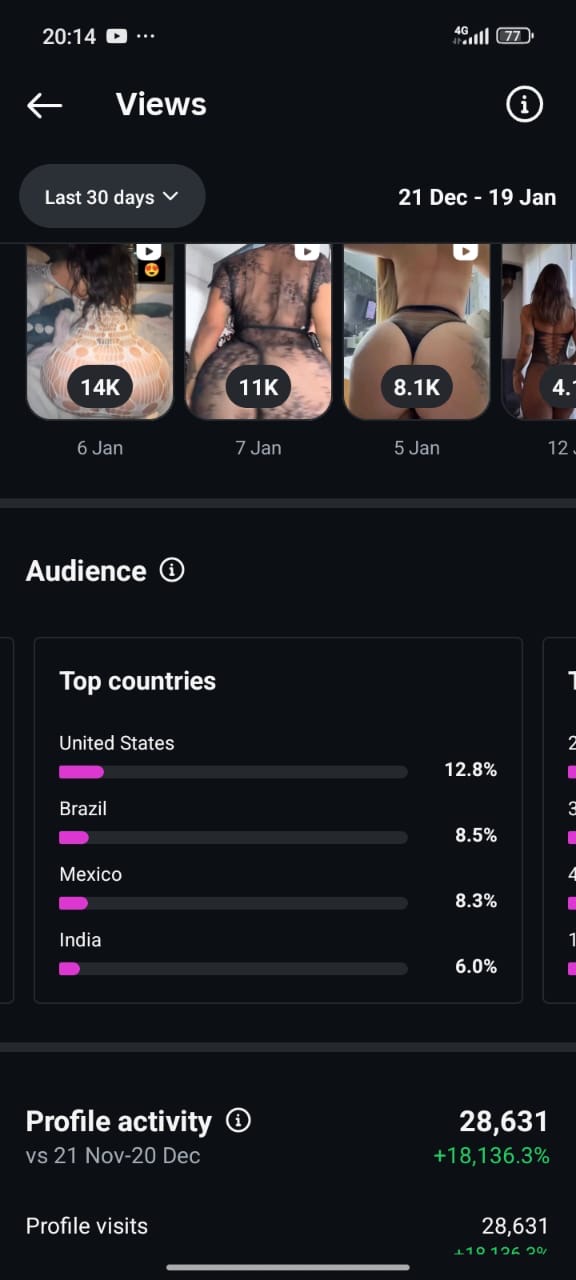This screenshot has width=576, height=1280.
Task: Tap the reel icon on the 11K thumbnail
Action: (307, 252)
